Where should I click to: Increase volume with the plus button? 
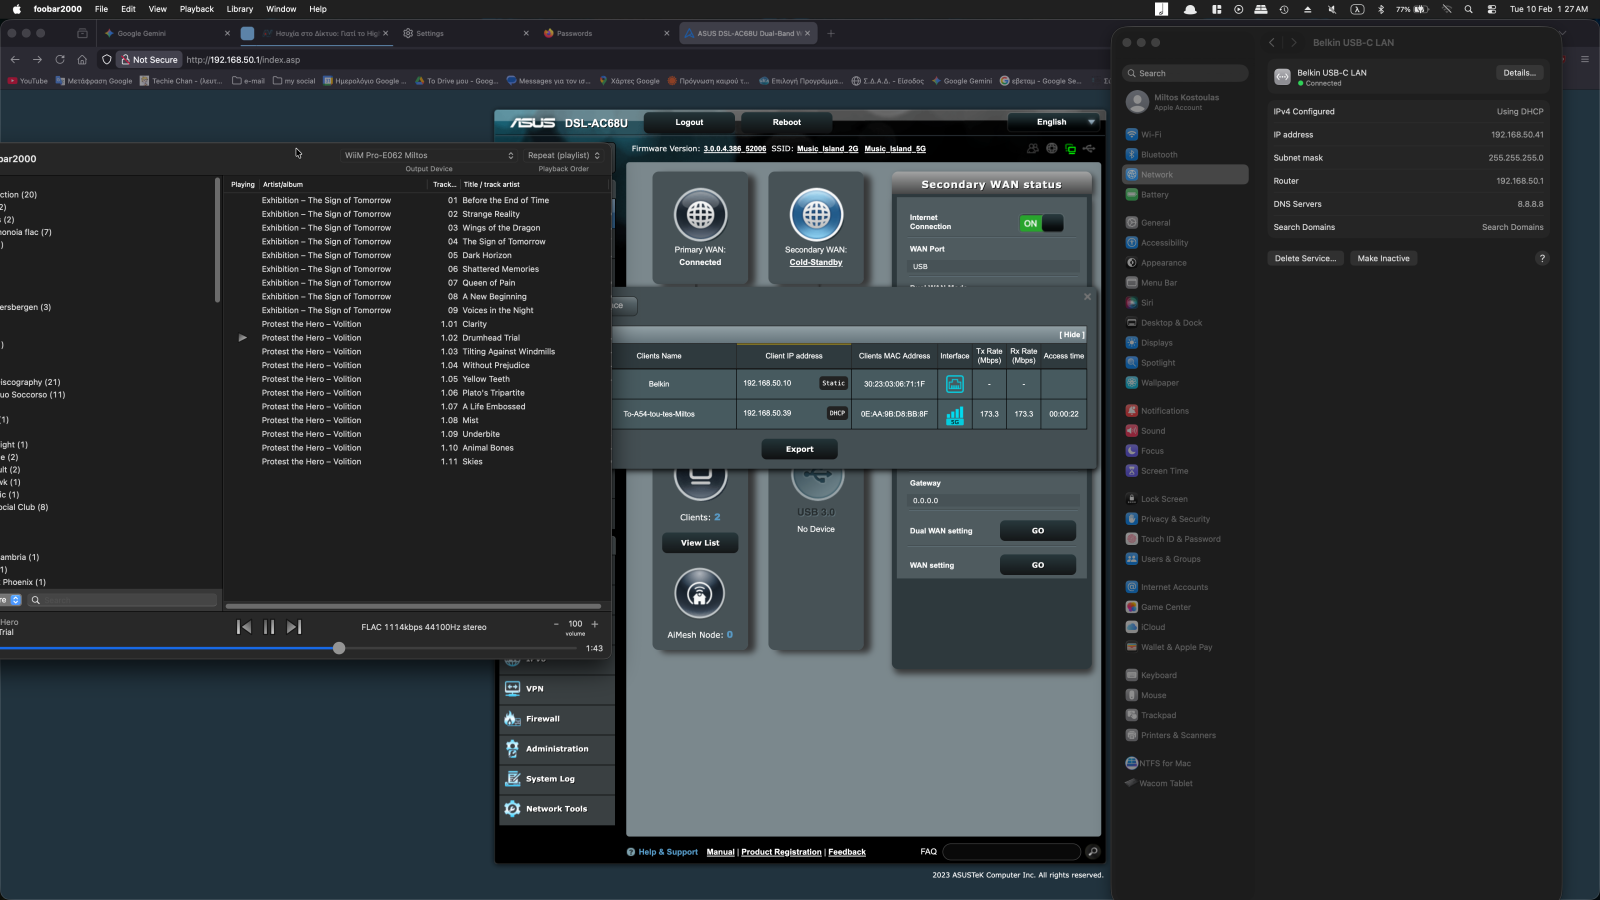[595, 624]
